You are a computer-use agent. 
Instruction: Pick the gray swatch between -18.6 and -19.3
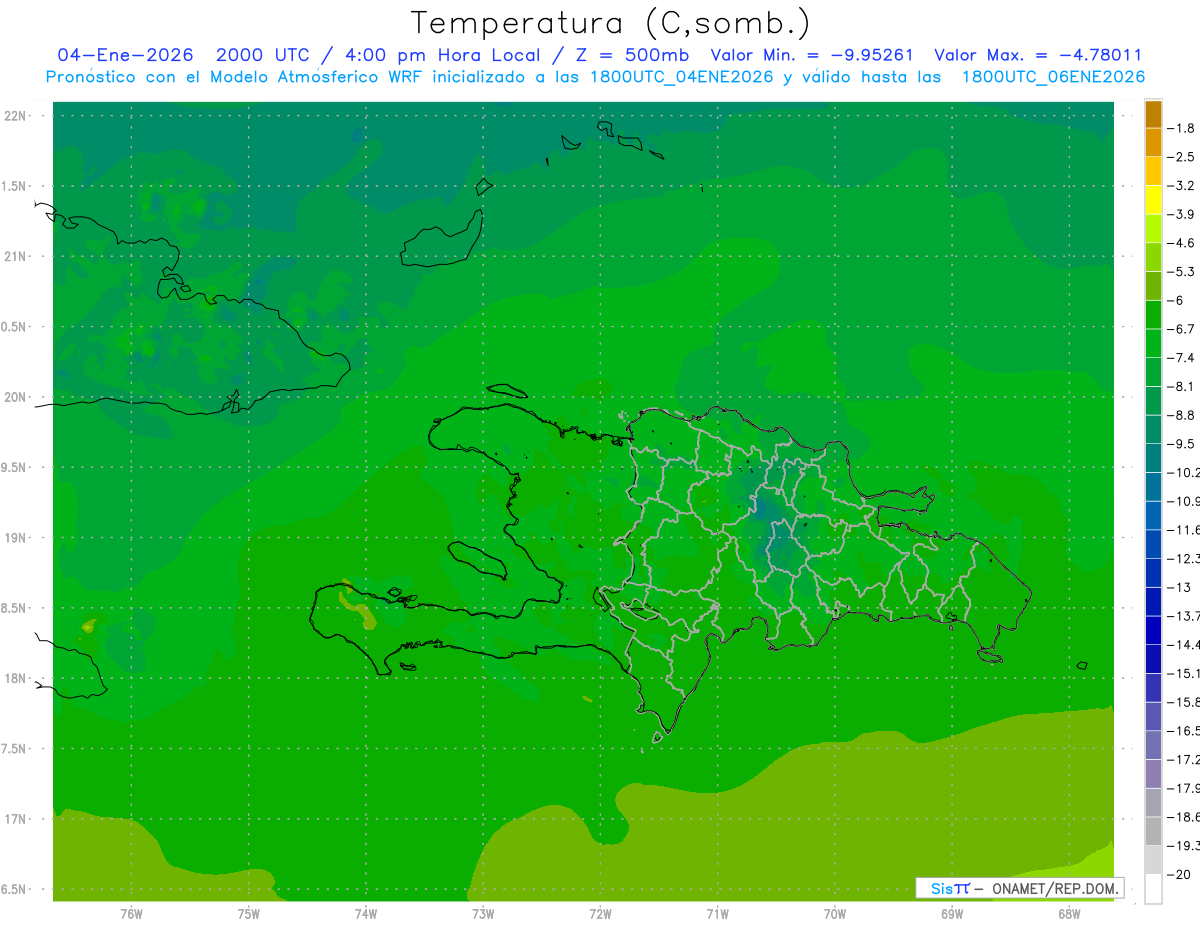pyautogui.click(x=1153, y=831)
